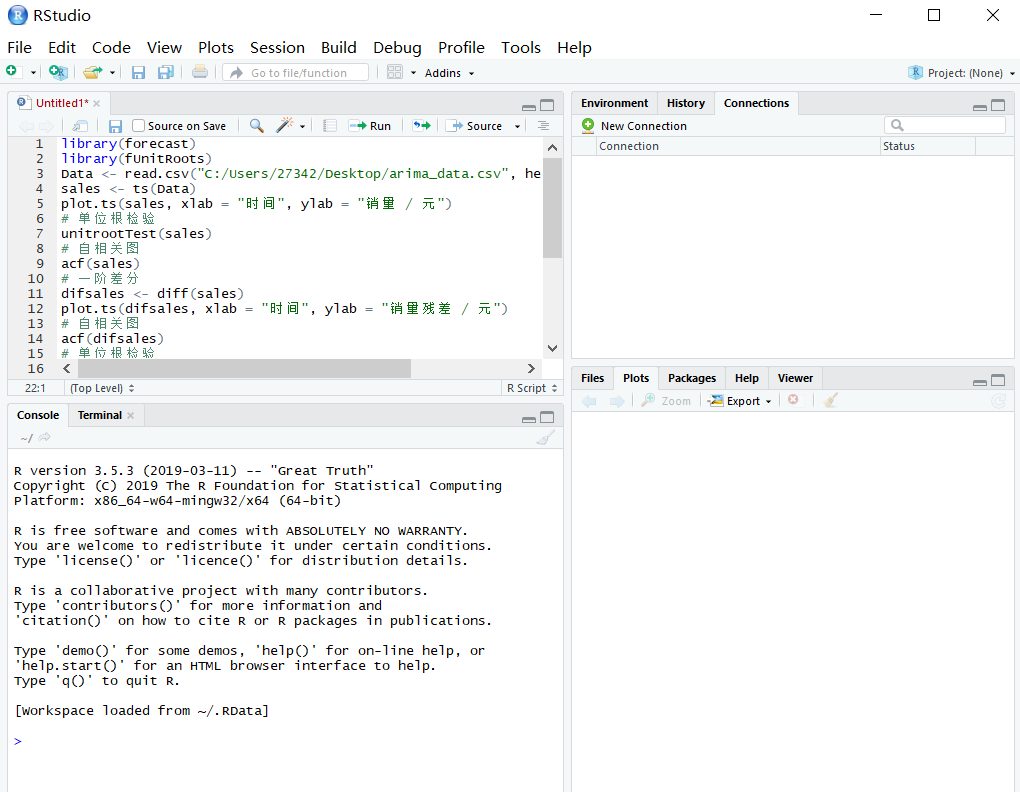Image resolution: width=1020 pixels, height=792 pixels.
Task: Open the Addins dropdown
Action: click(449, 73)
